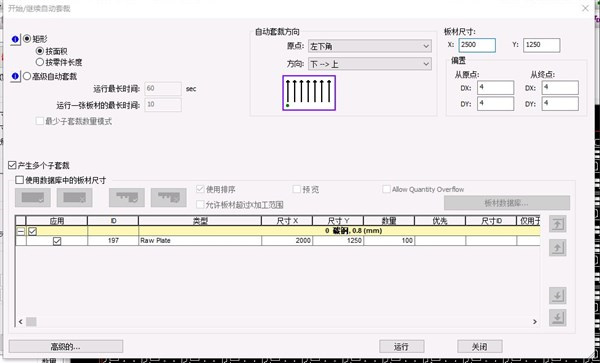Toggle 最少子套裁数量模式 checkbox

39,121
